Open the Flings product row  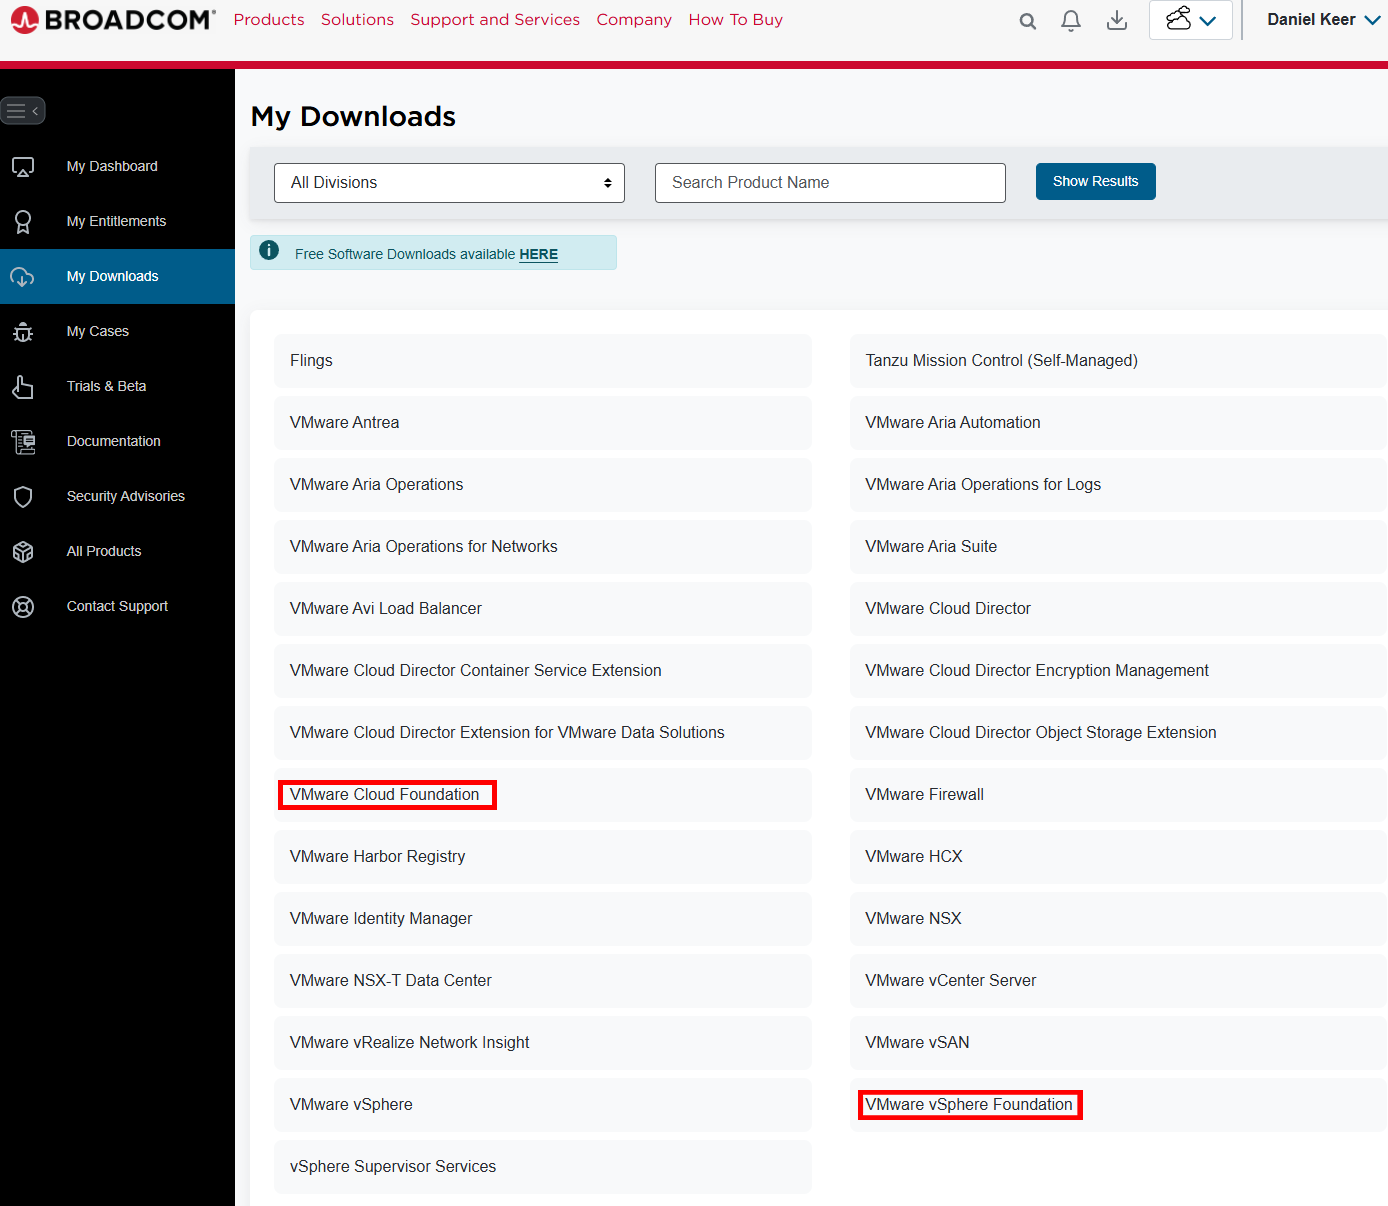[543, 361]
